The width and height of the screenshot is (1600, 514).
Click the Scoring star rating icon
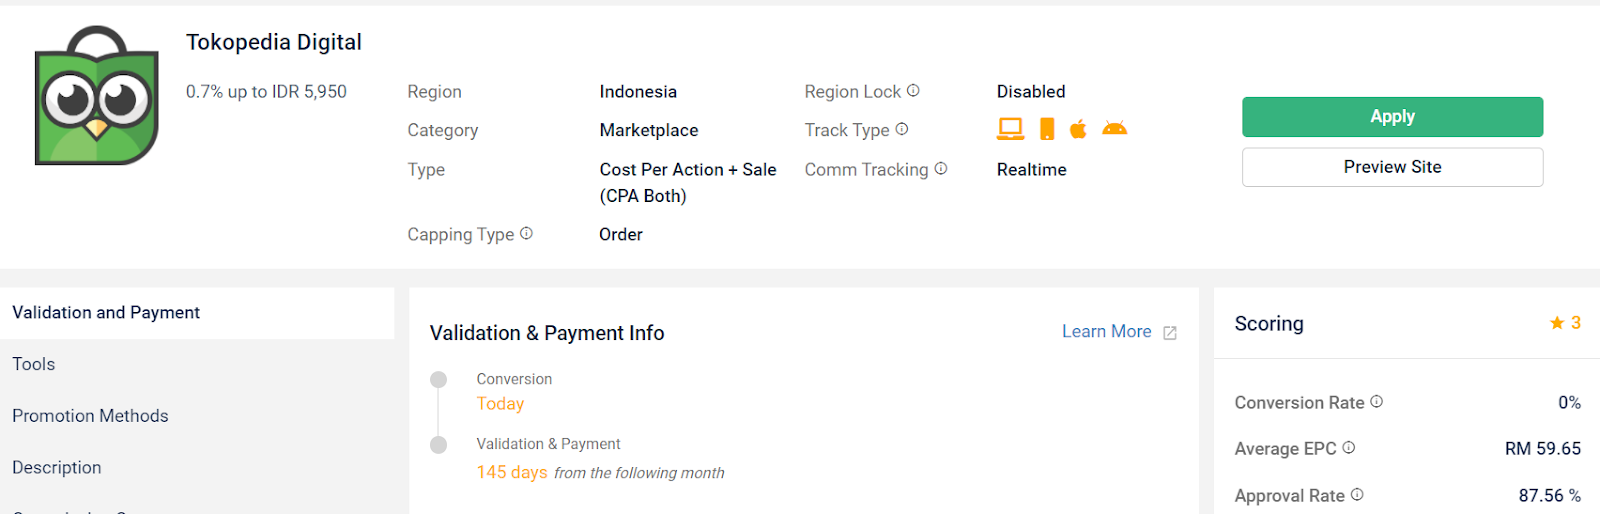[1557, 322]
